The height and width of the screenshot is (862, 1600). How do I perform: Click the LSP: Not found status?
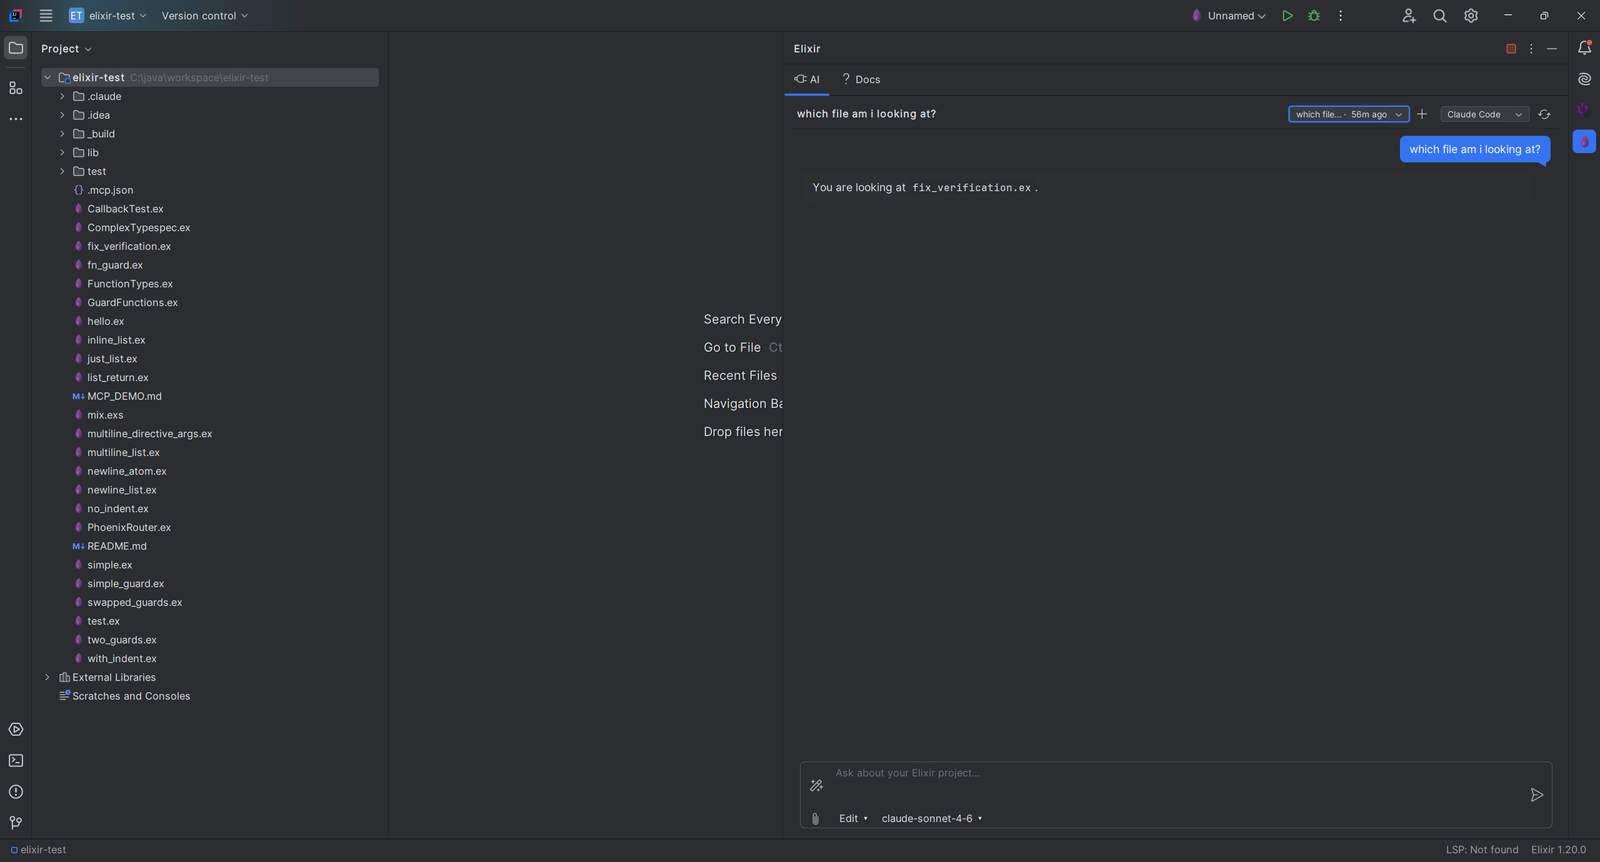click(x=1482, y=850)
